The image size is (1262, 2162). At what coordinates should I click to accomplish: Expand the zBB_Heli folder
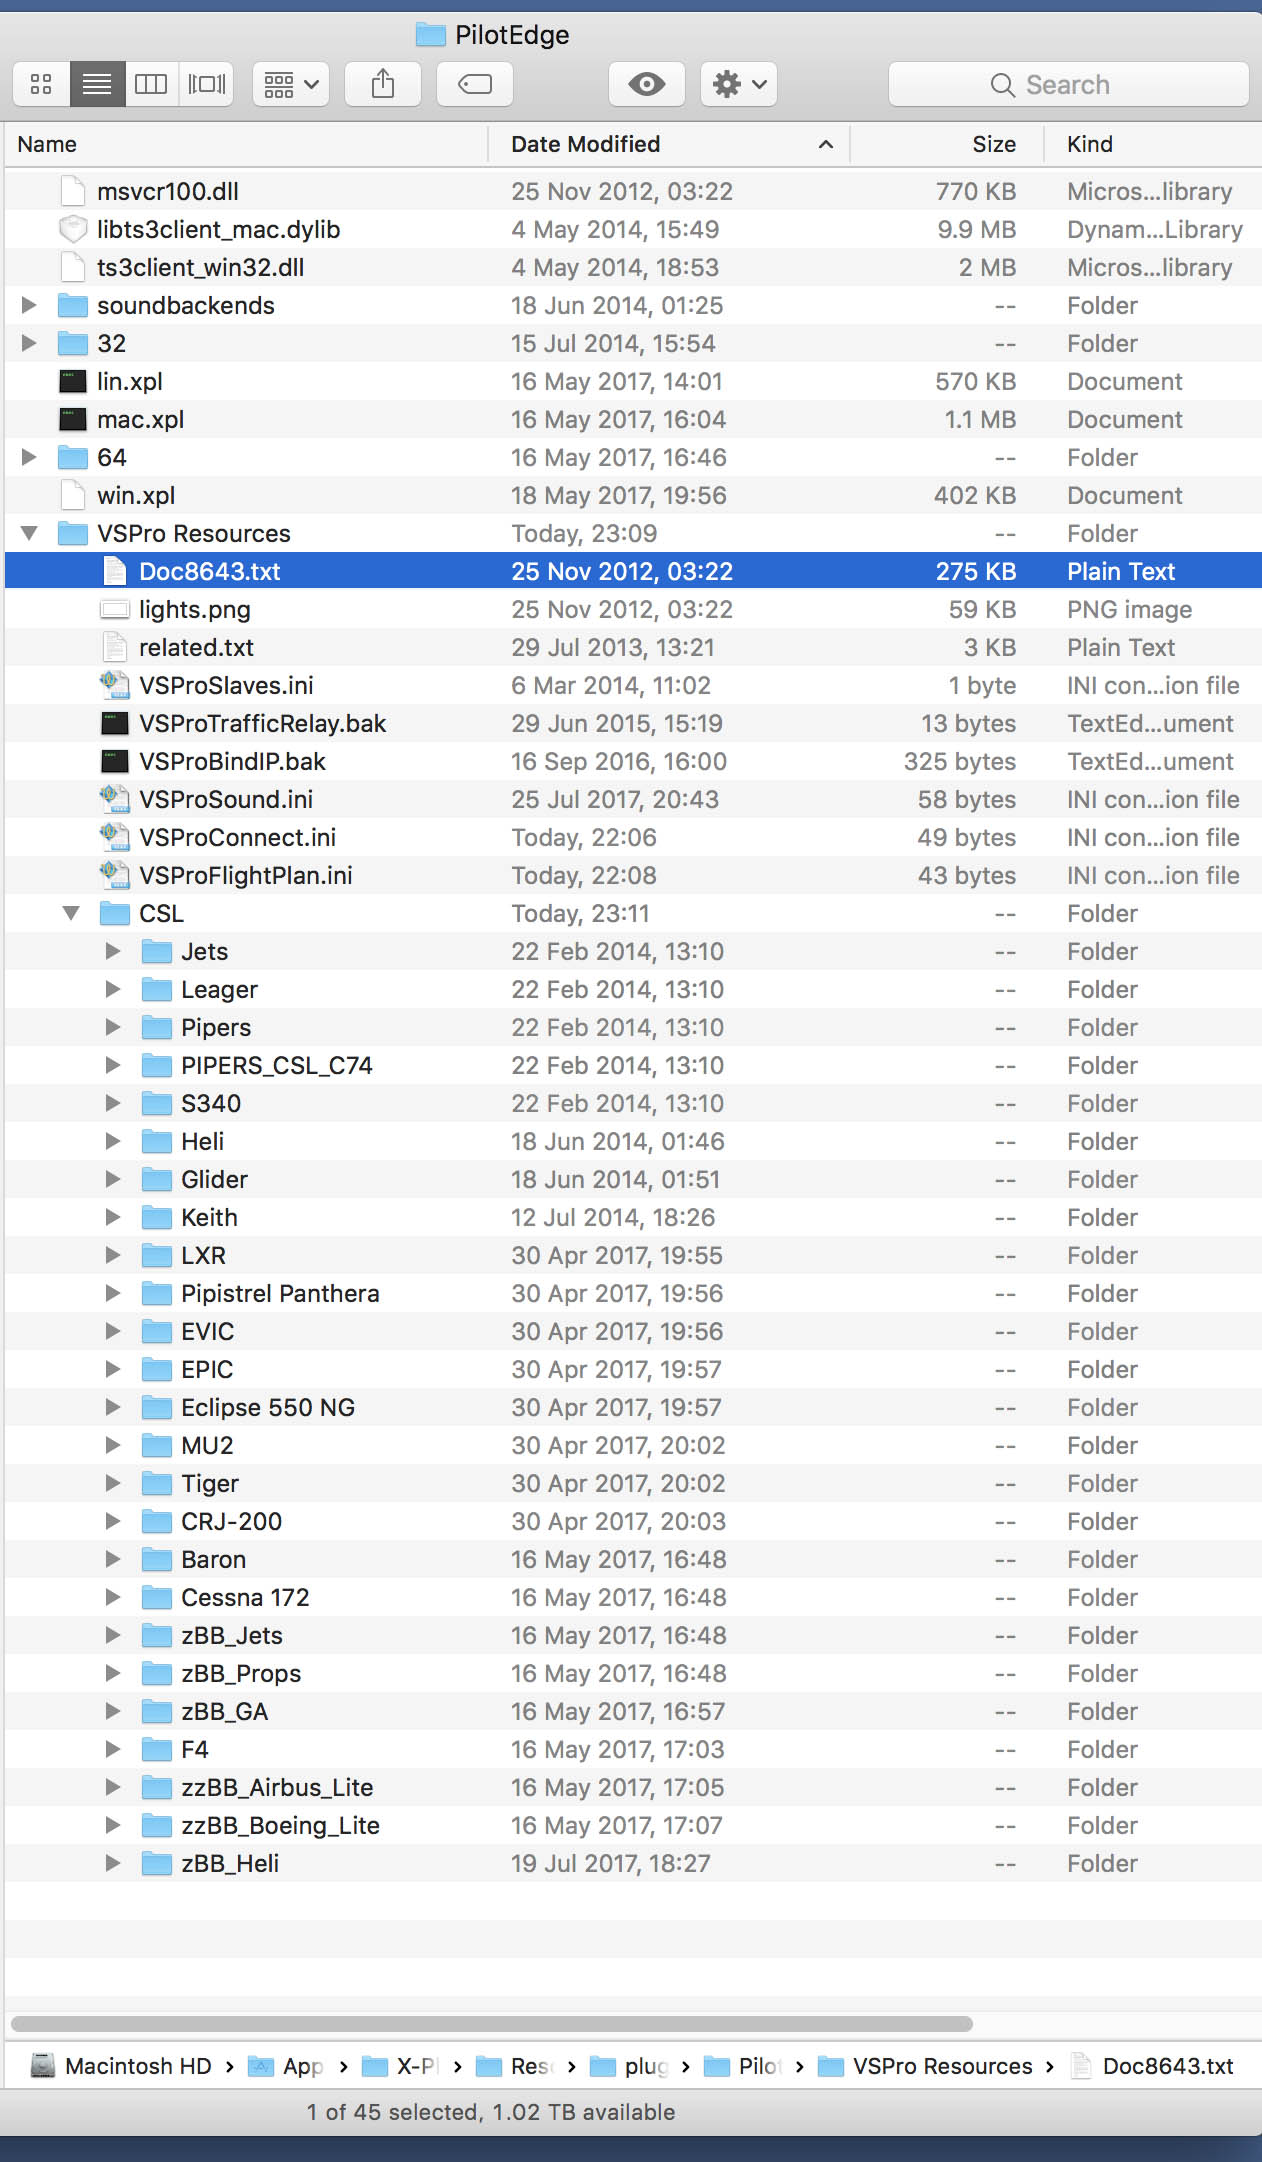(x=113, y=1863)
